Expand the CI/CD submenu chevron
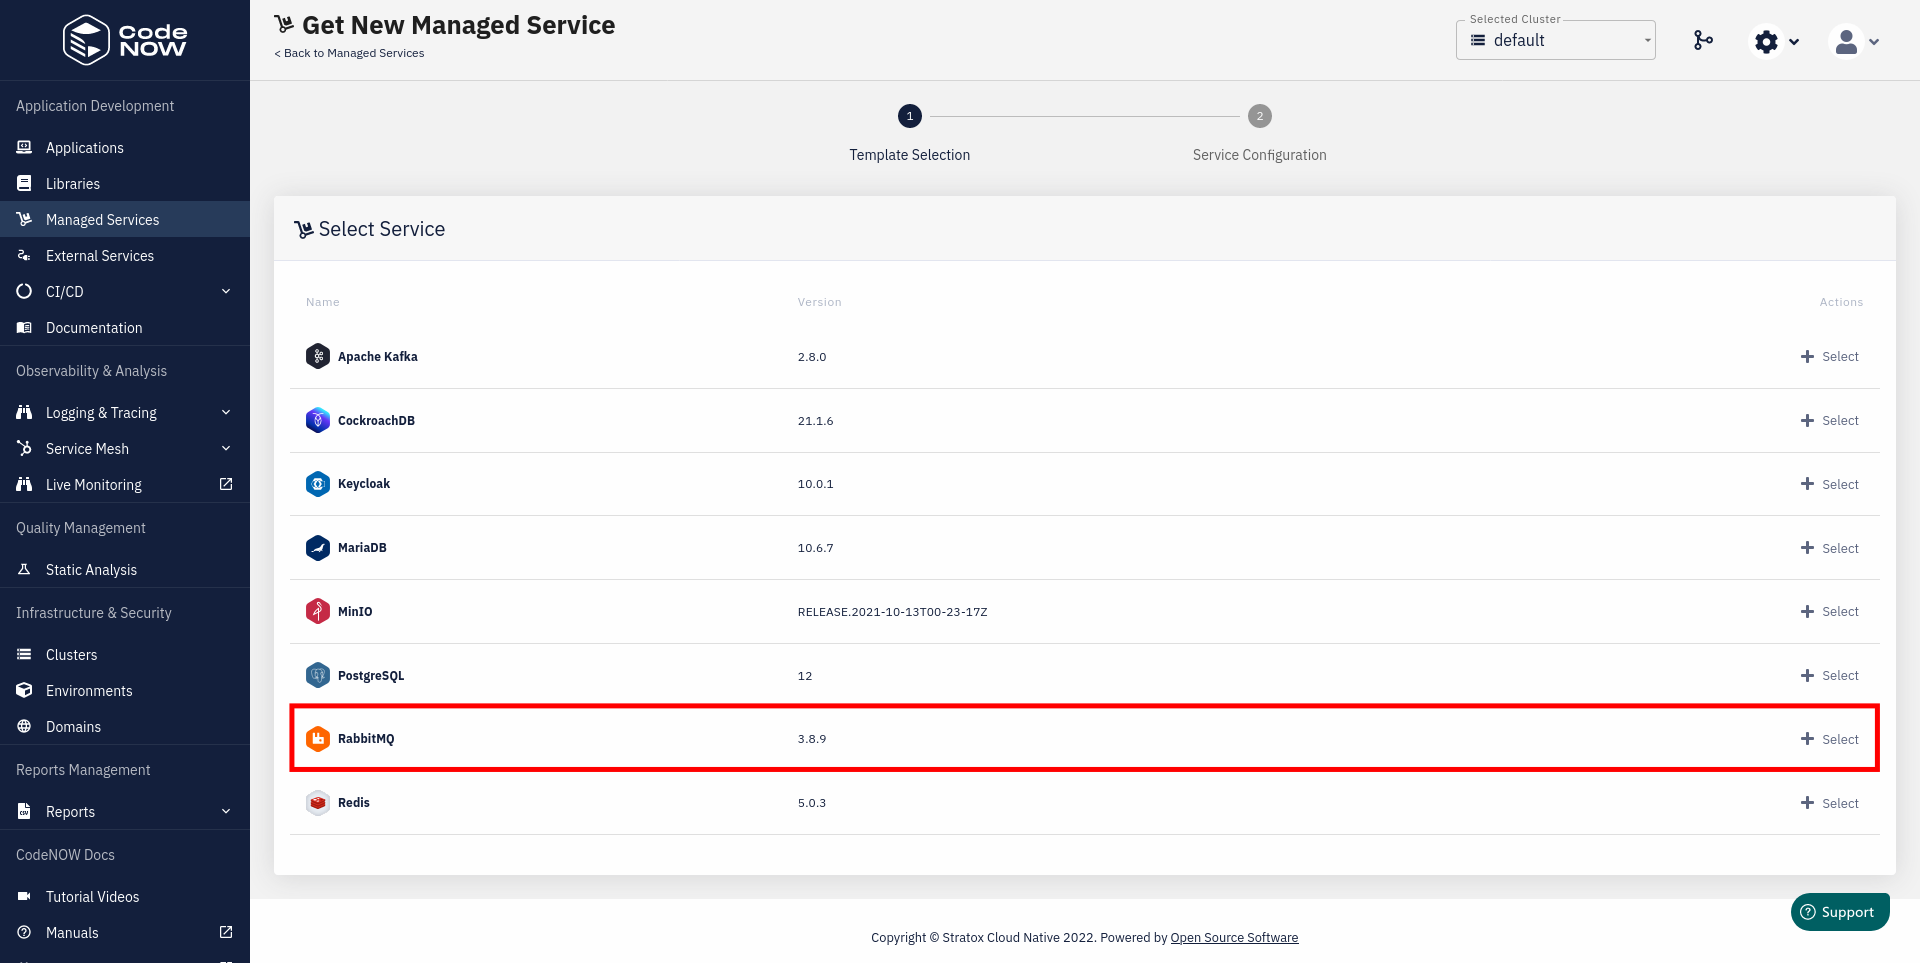Image resolution: width=1920 pixels, height=963 pixels. tap(226, 291)
